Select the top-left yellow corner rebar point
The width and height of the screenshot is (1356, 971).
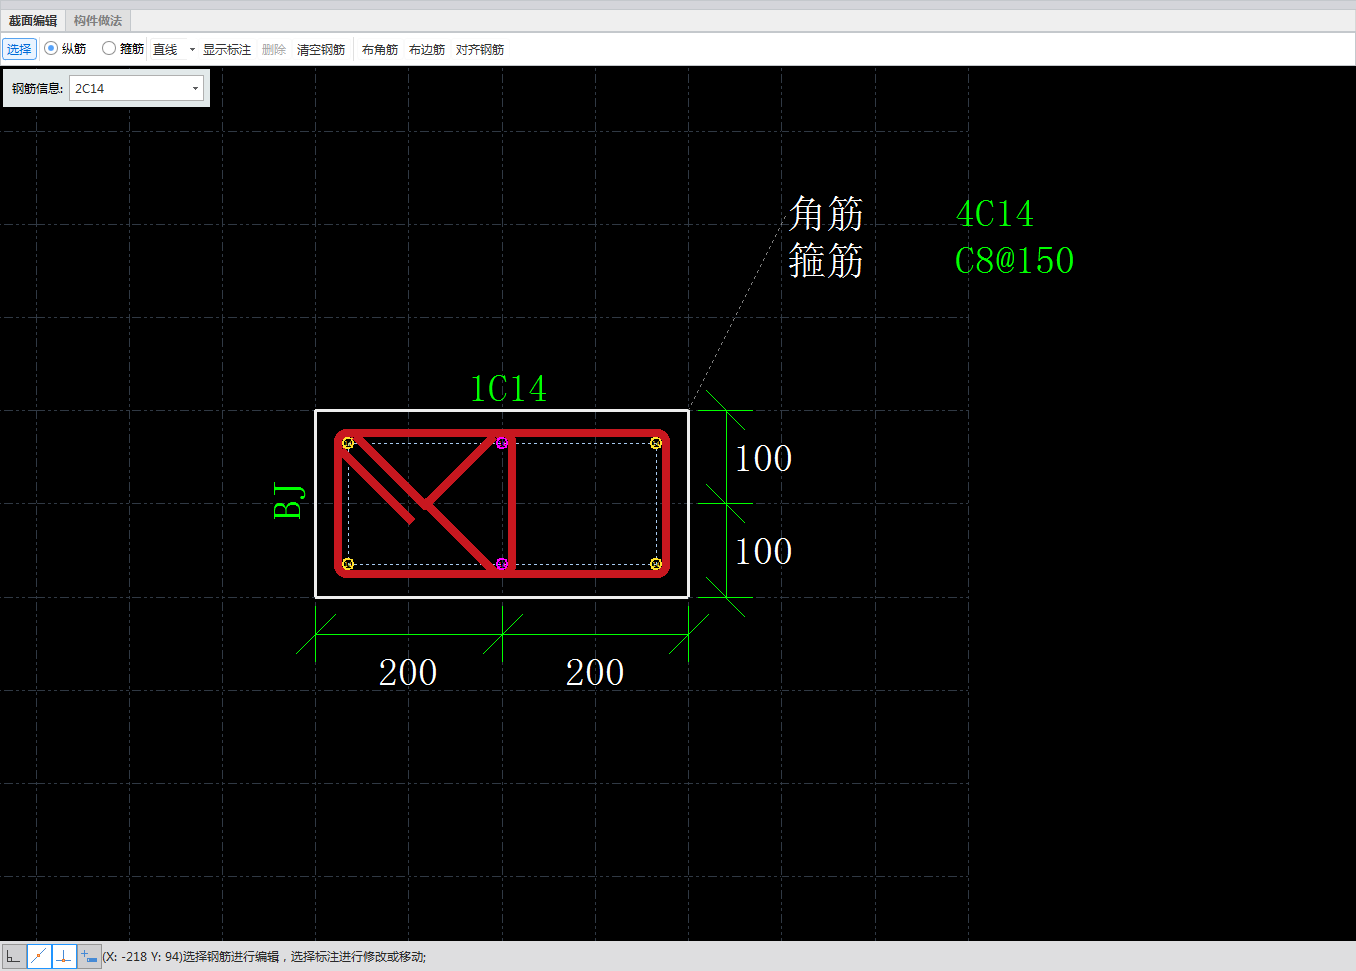(348, 443)
